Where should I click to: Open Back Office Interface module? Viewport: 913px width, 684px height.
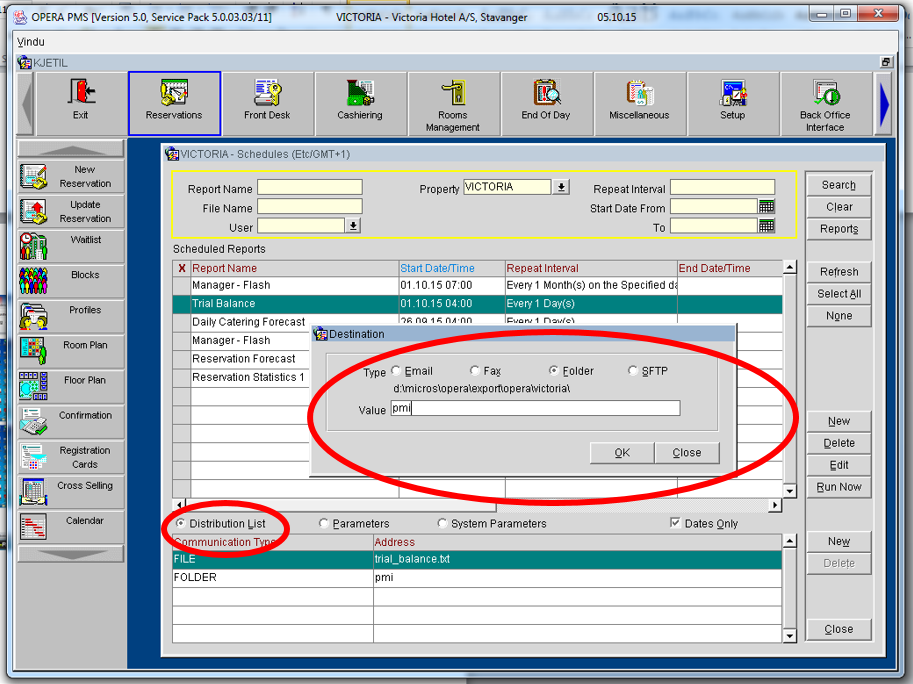(x=825, y=104)
